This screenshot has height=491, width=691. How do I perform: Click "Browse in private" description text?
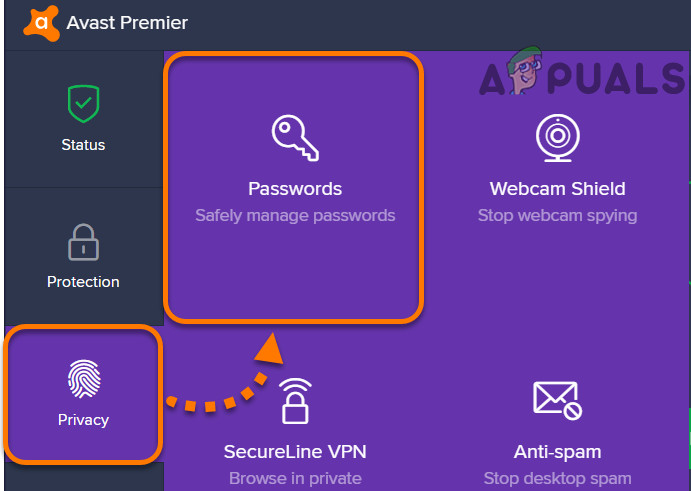point(295,478)
